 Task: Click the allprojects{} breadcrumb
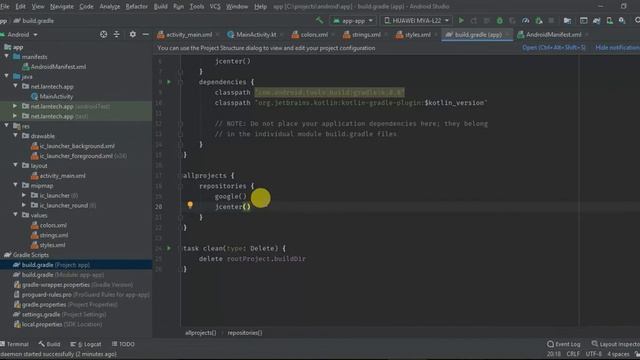(200, 333)
